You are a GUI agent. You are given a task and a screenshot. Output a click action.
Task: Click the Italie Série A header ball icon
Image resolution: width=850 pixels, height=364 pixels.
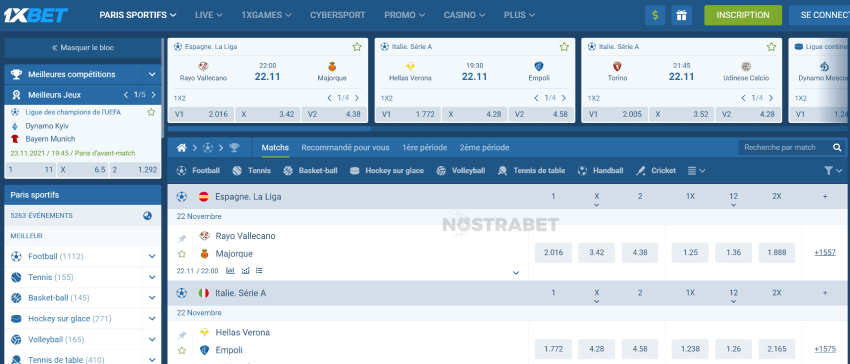[182, 293]
